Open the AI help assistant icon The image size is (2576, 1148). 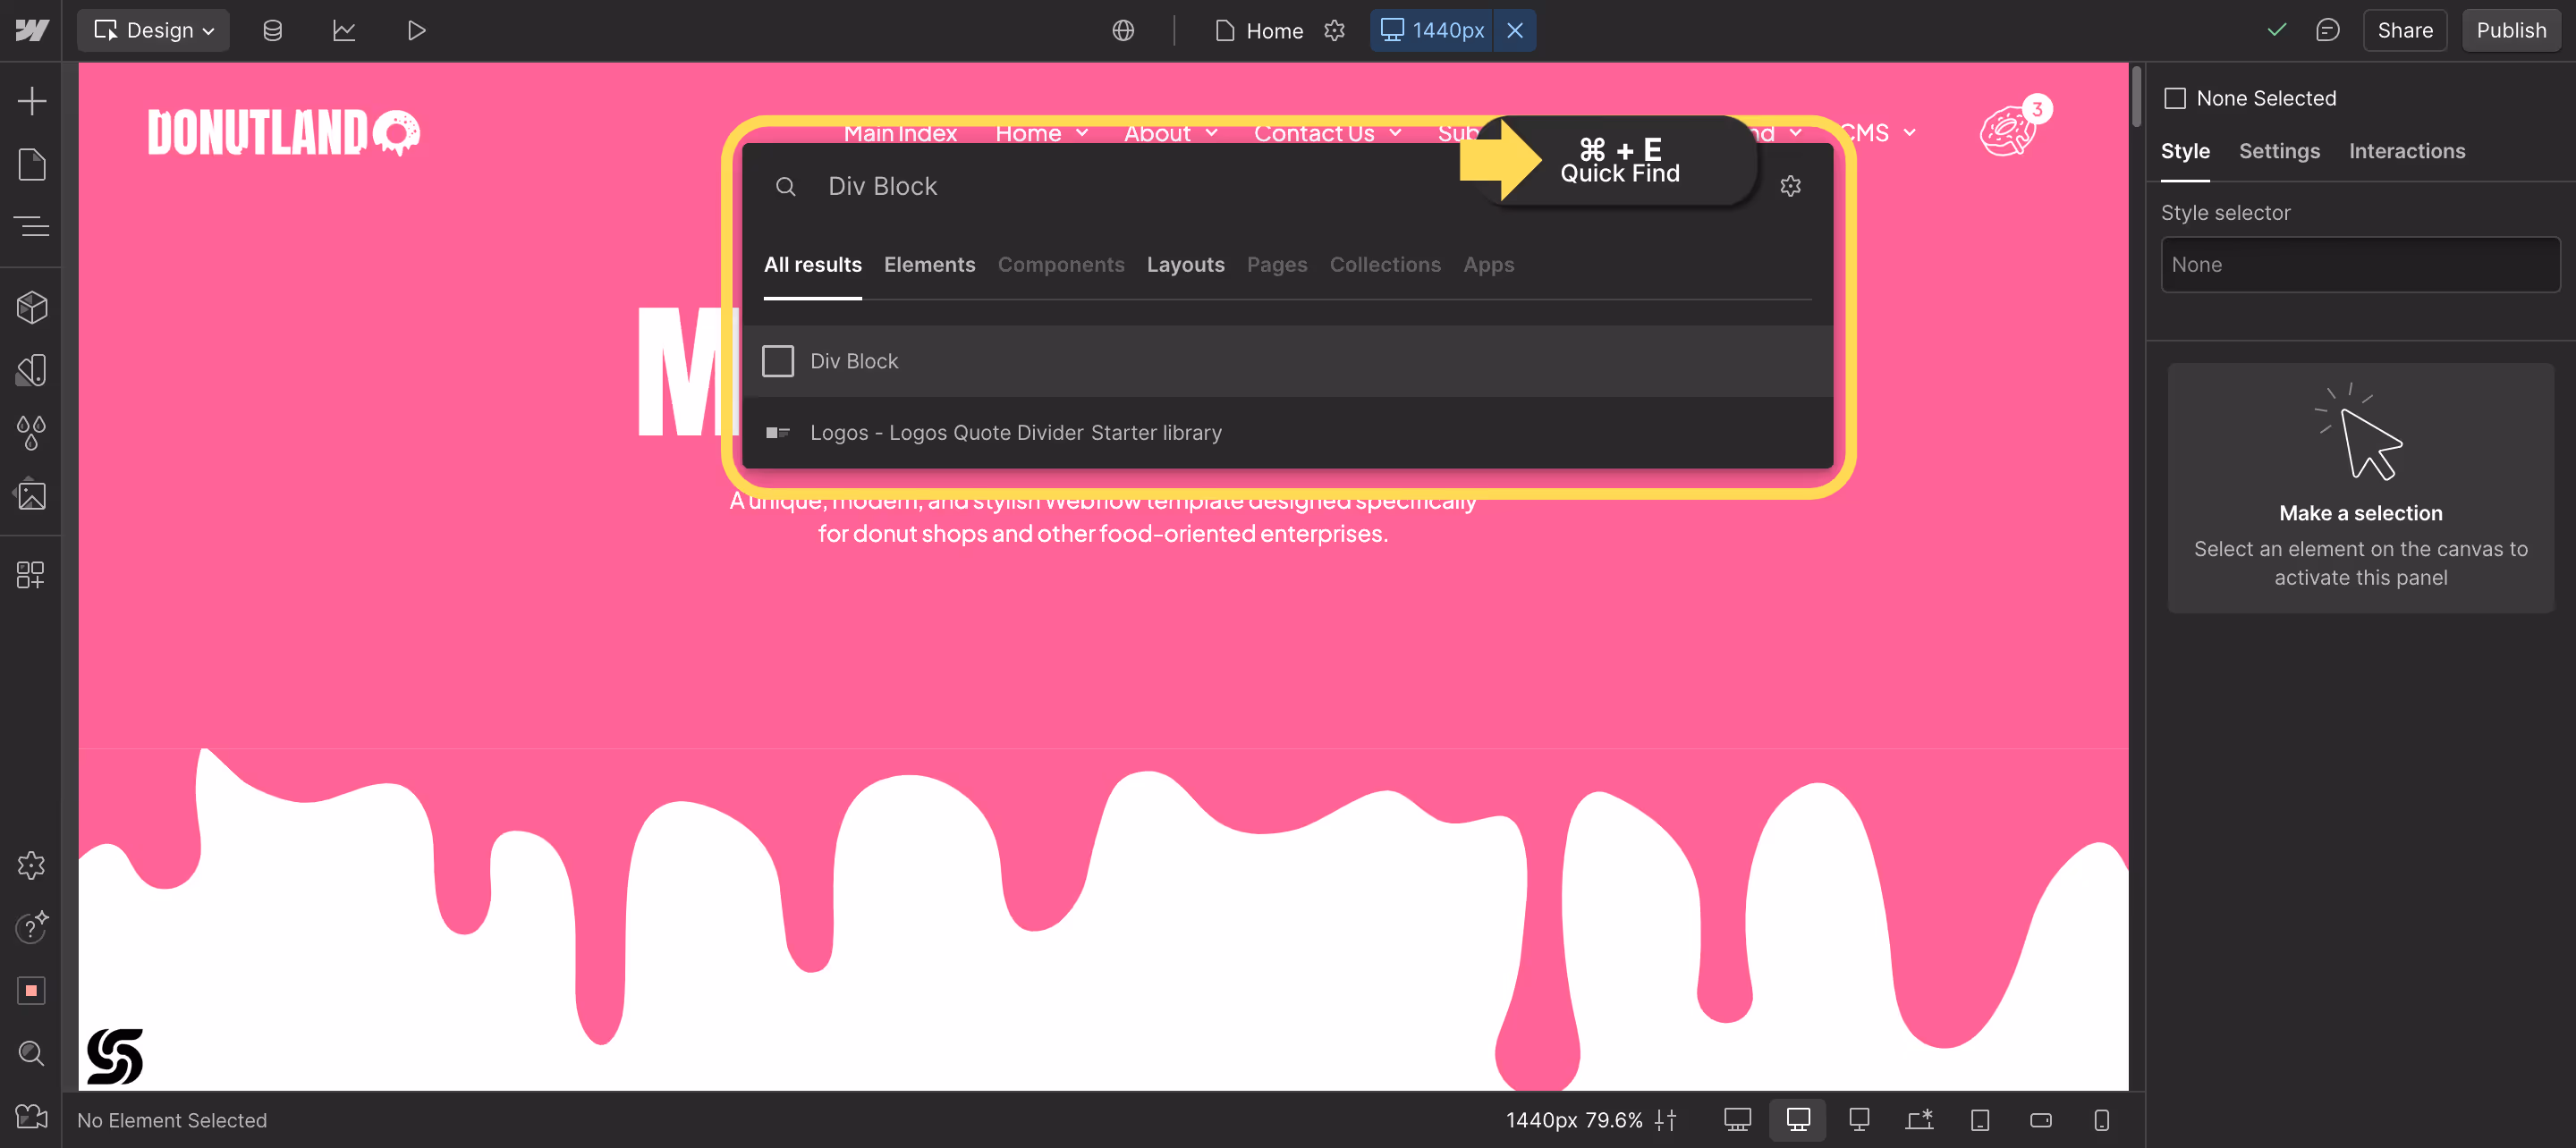coord(31,927)
